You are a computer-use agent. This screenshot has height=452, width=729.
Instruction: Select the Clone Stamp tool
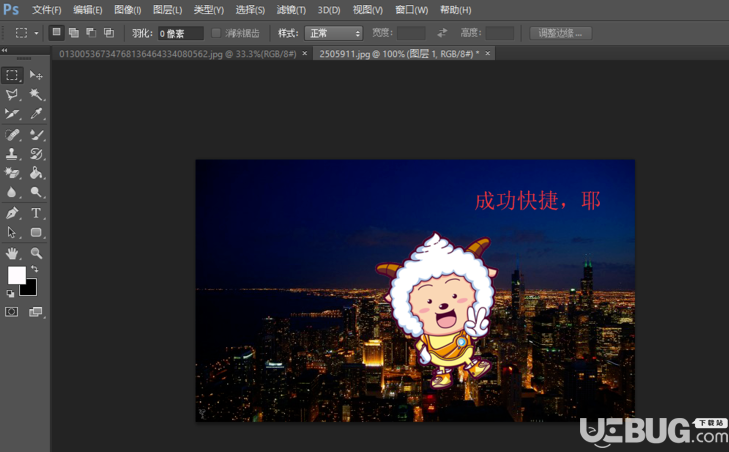click(x=12, y=154)
